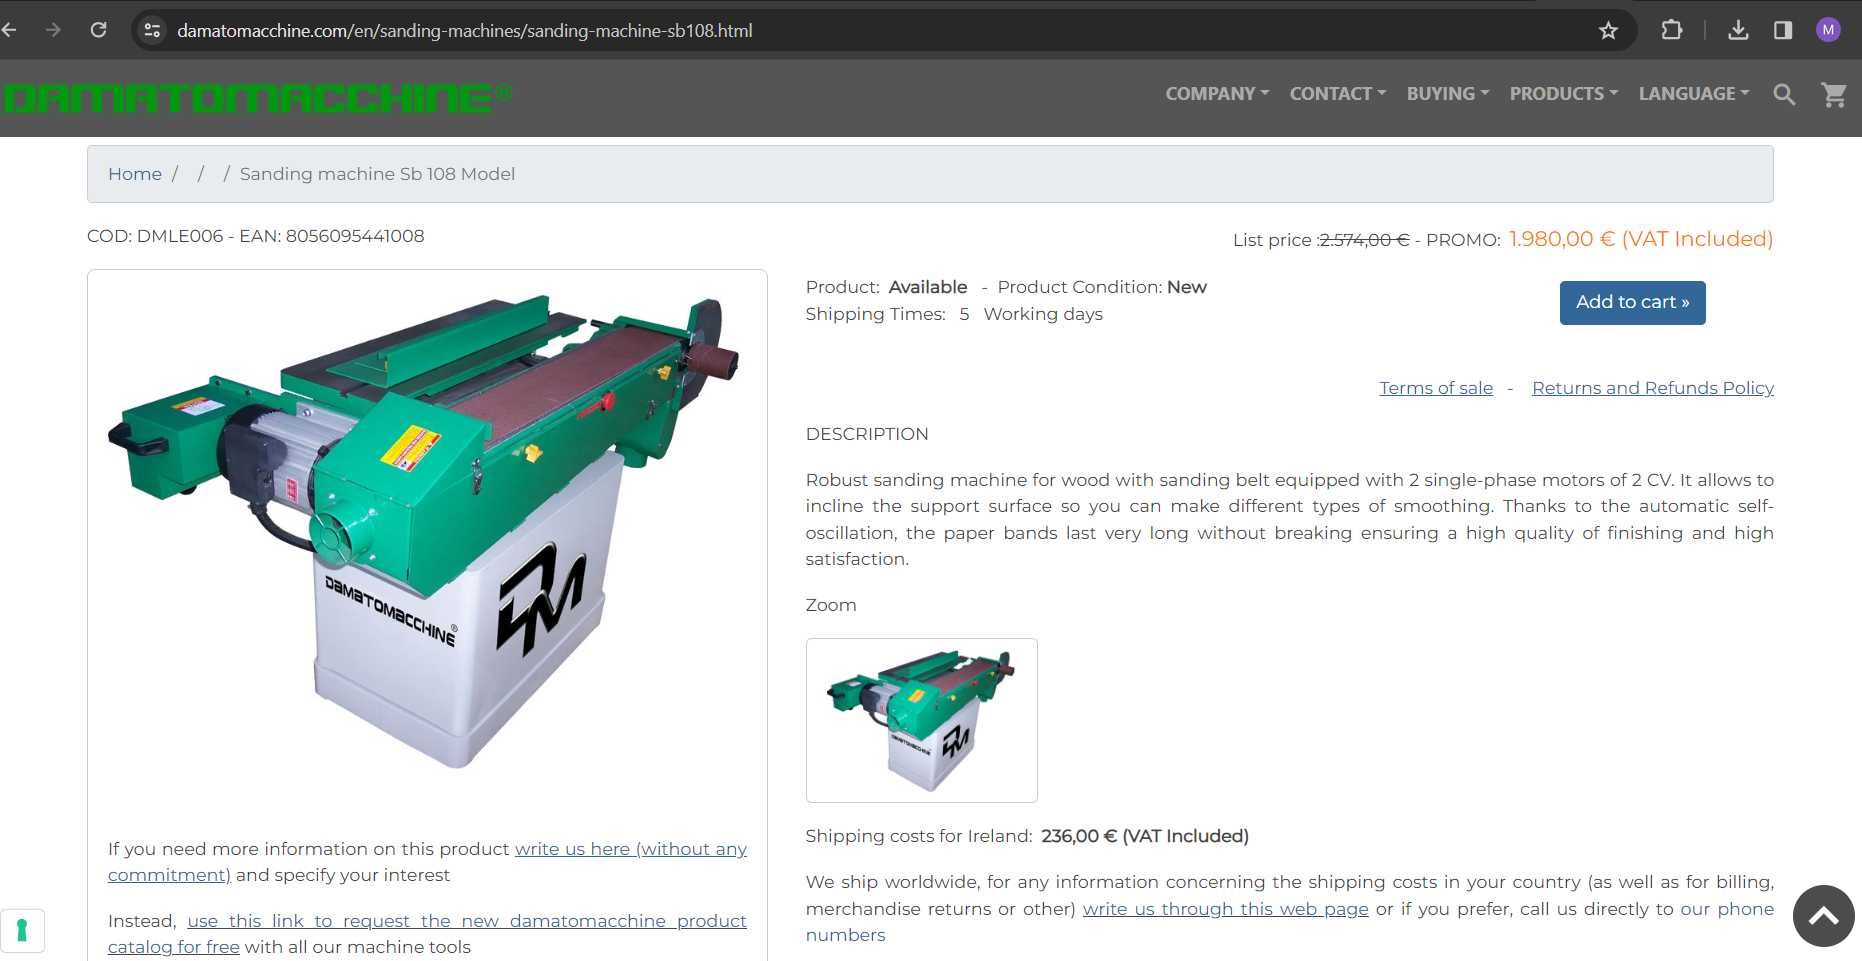Toggle the browser side panel icon

pos(1783,30)
